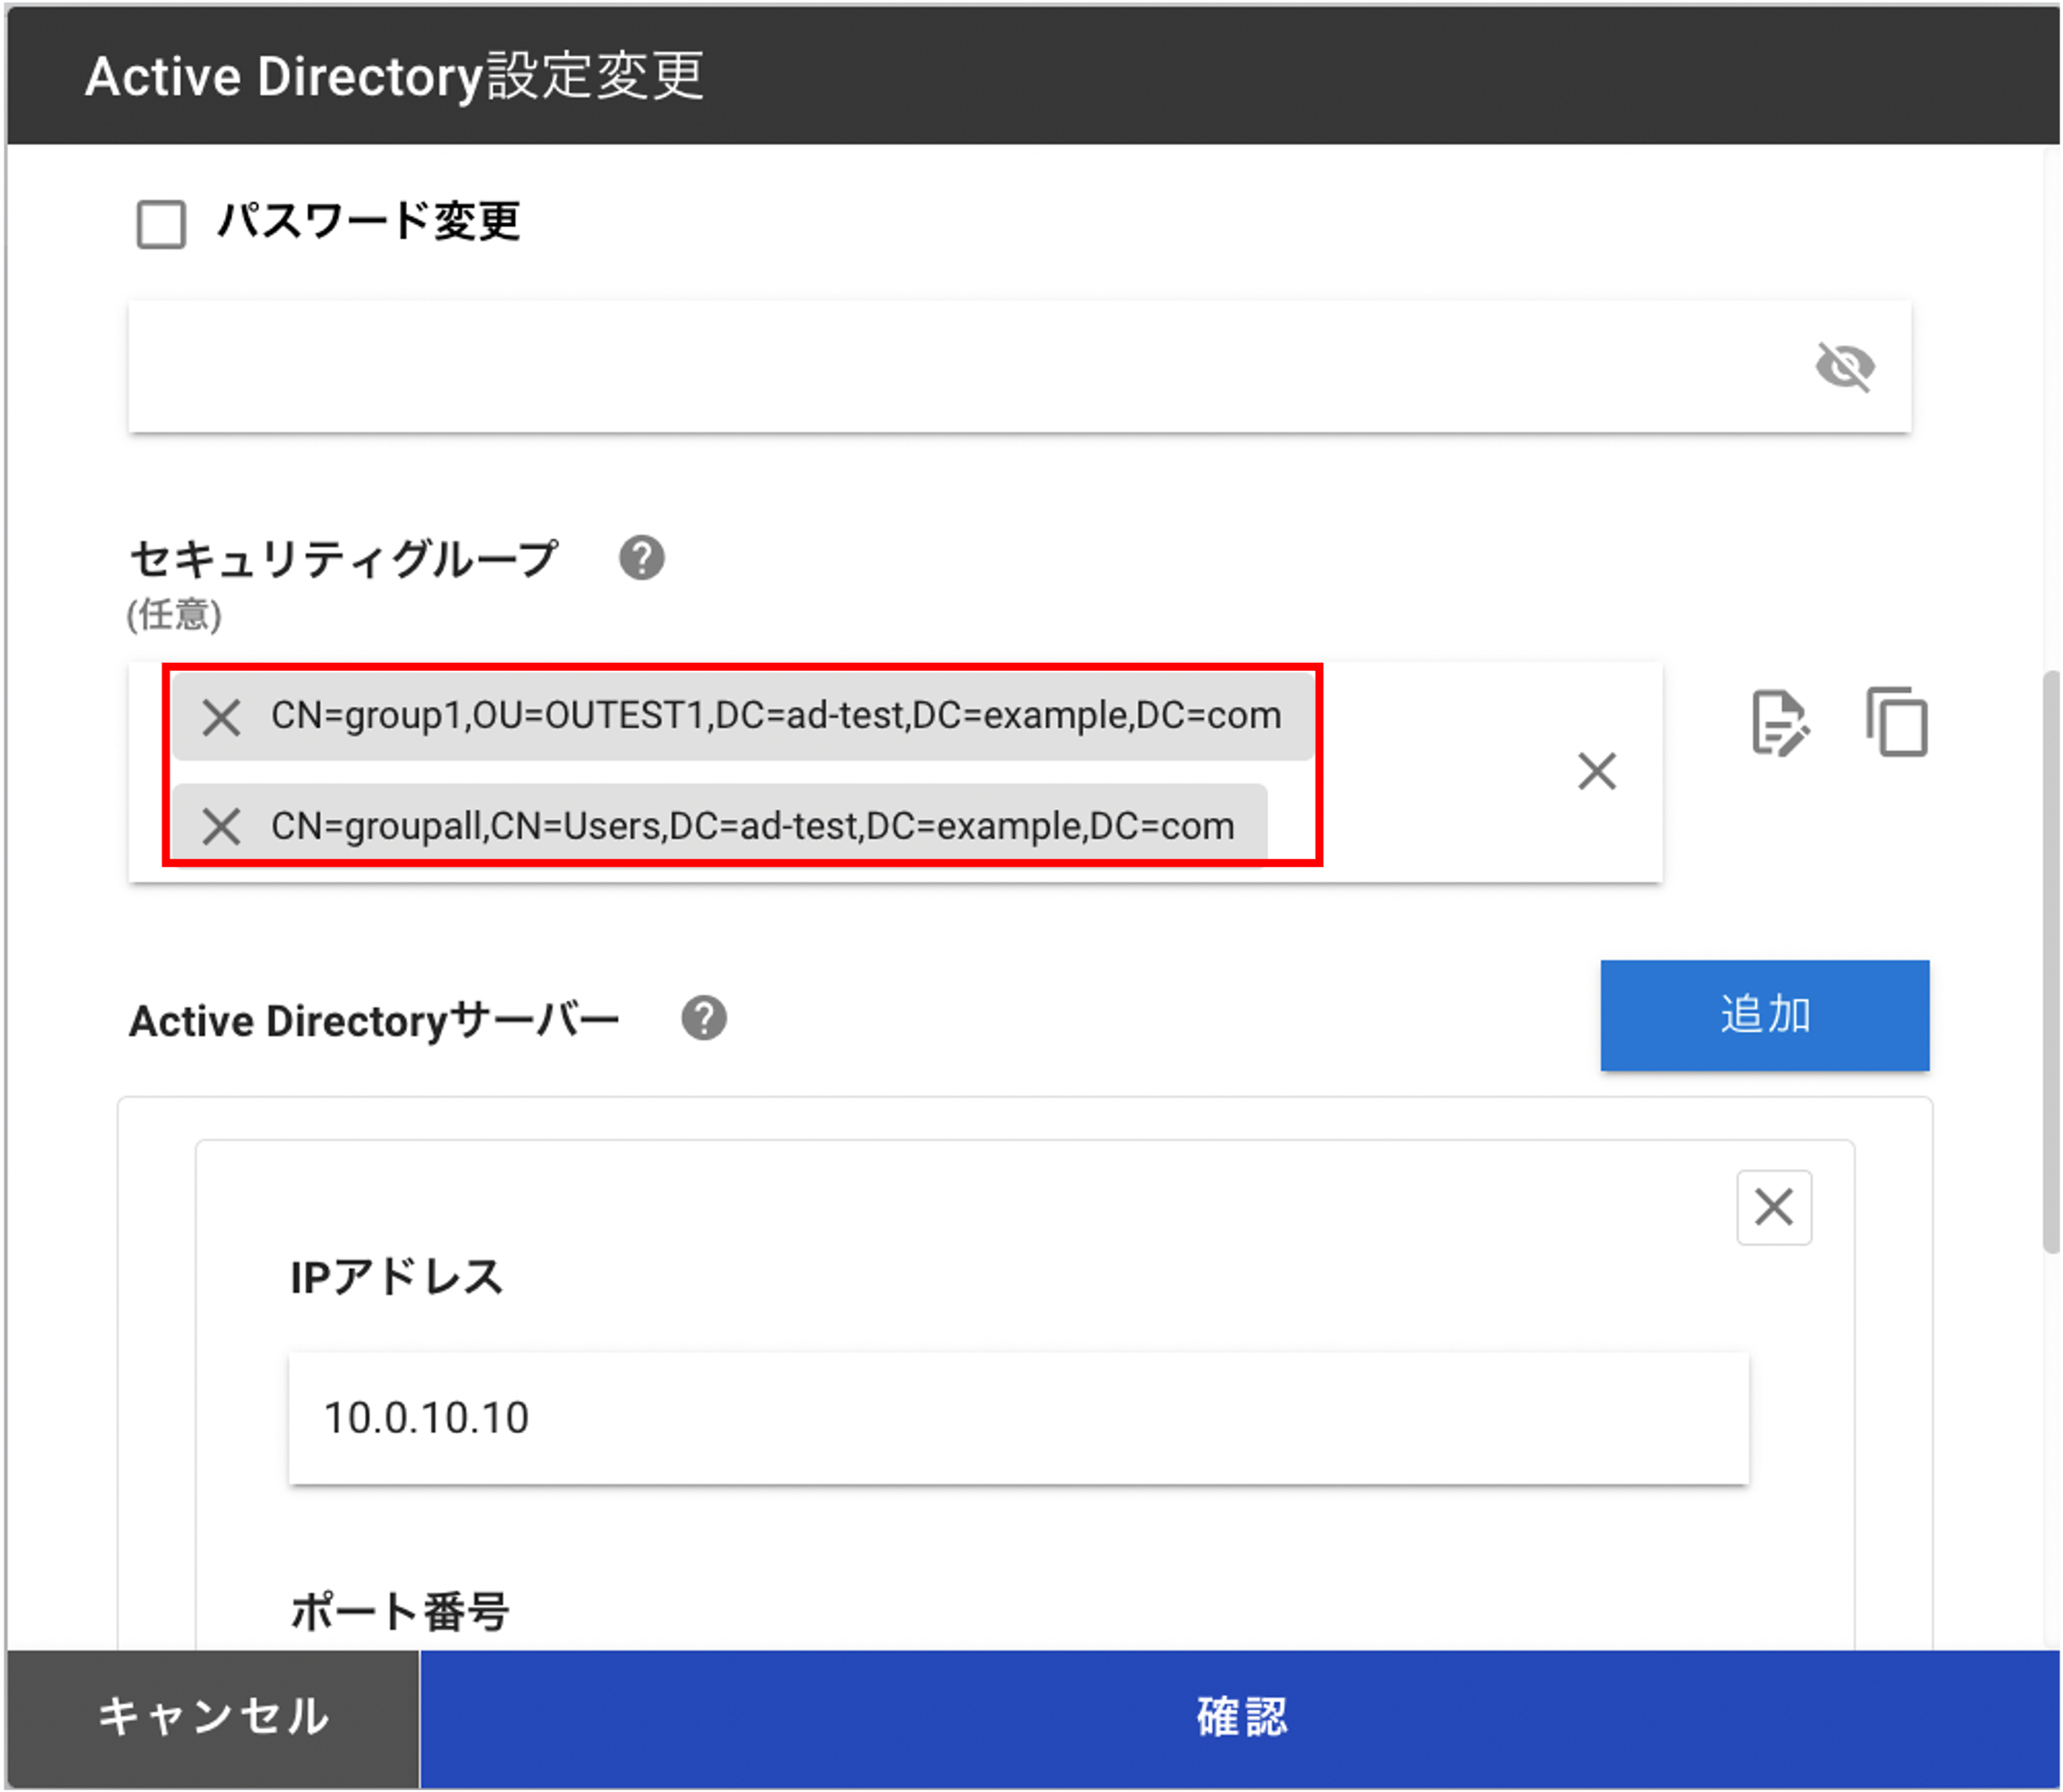Image resolution: width=2063 pixels, height=1792 pixels.
Task: Open help for セキュリティグループ
Action: 641,558
